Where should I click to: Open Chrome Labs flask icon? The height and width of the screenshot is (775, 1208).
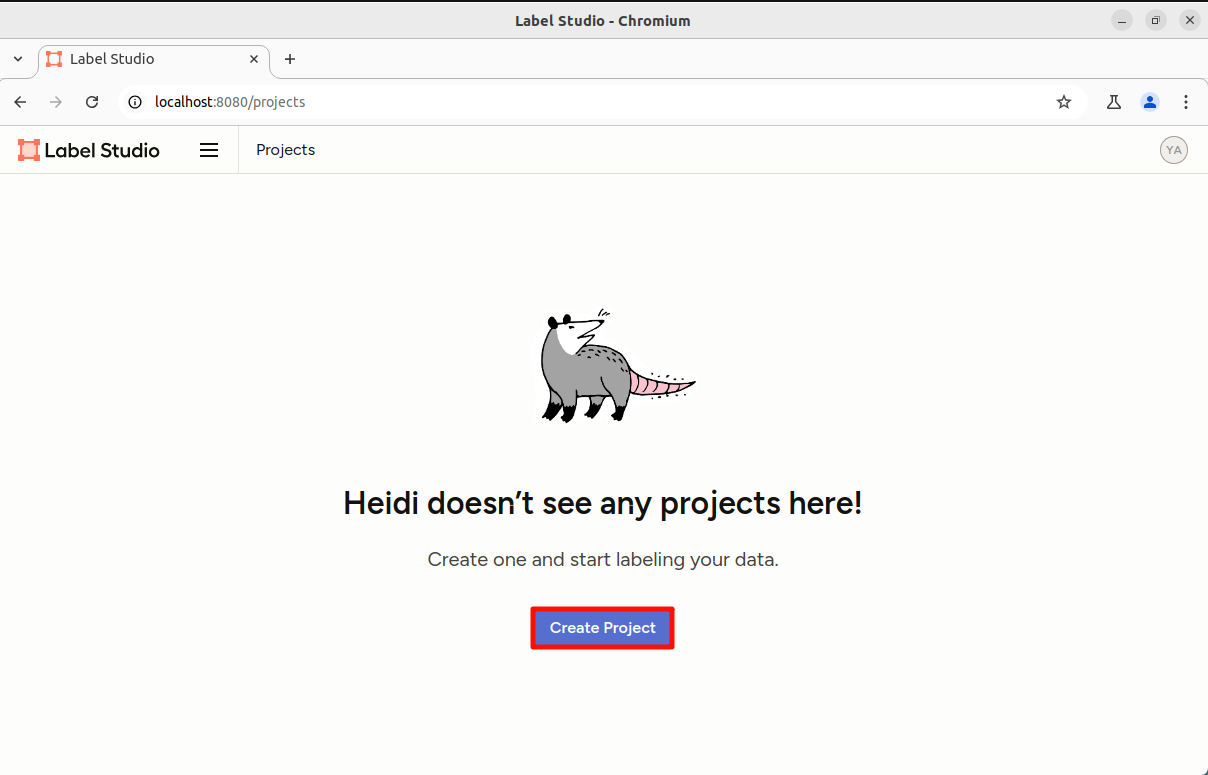1114,102
